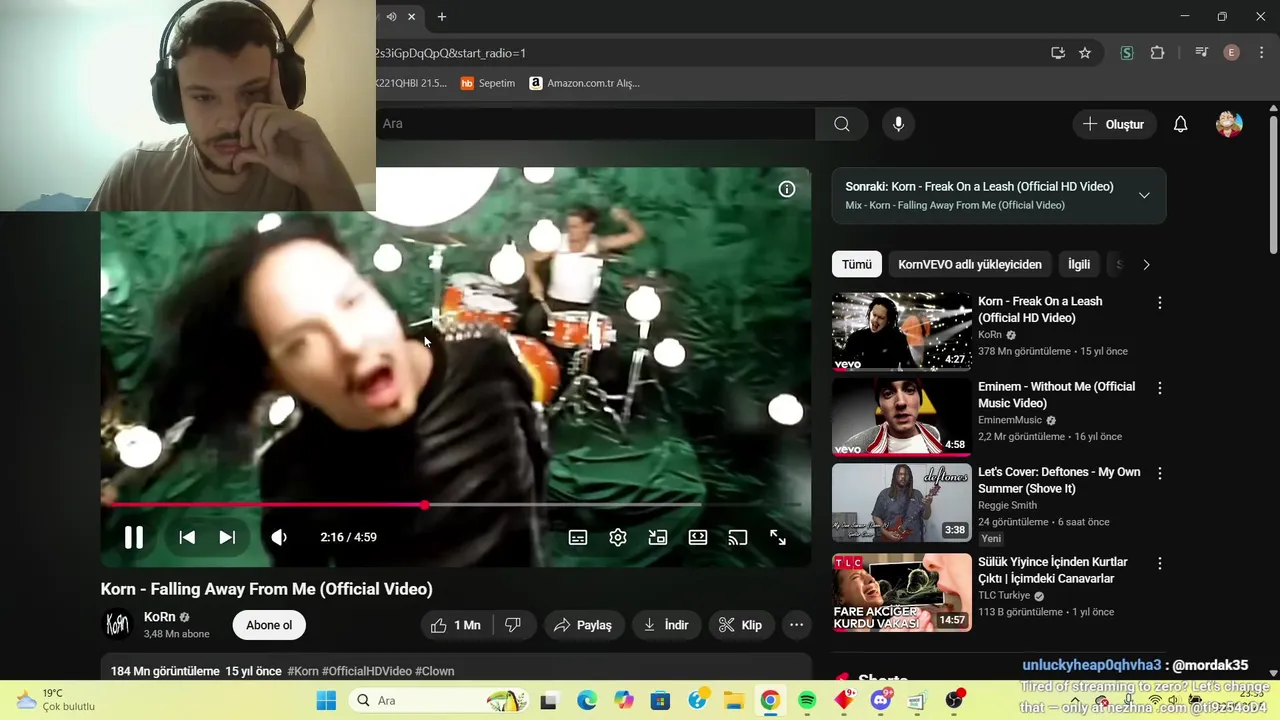Open Let's Cover: Deftones video title
The width and height of the screenshot is (1280, 720).
pos(1059,480)
